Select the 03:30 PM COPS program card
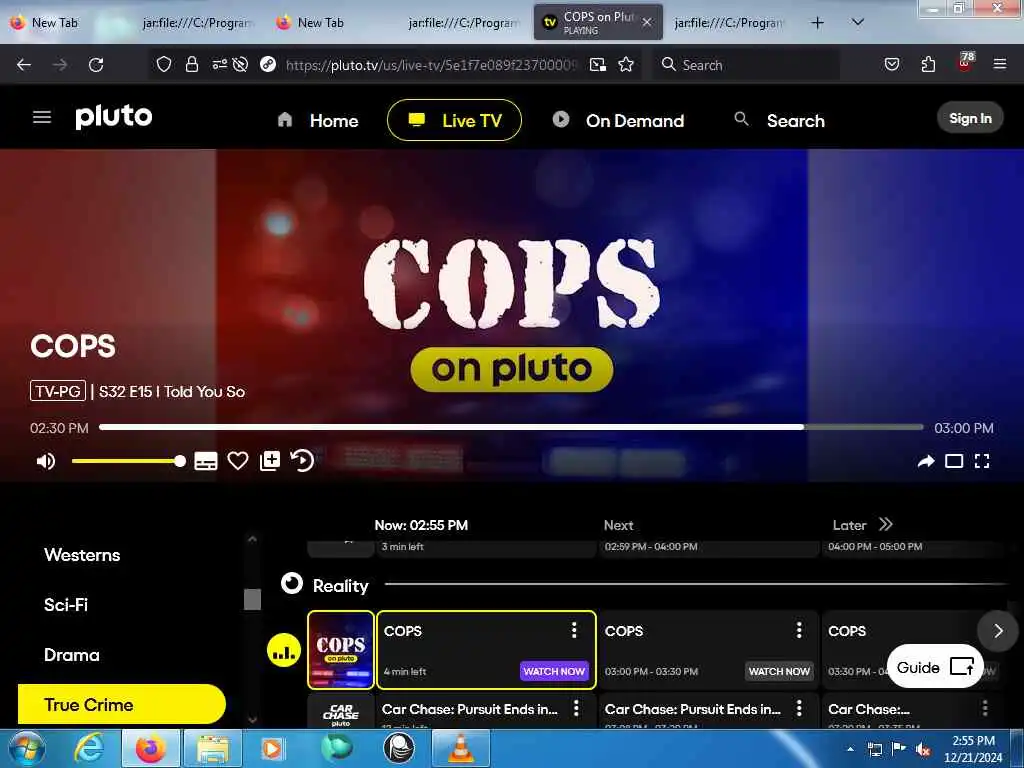1024x768 pixels. (x=912, y=650)
